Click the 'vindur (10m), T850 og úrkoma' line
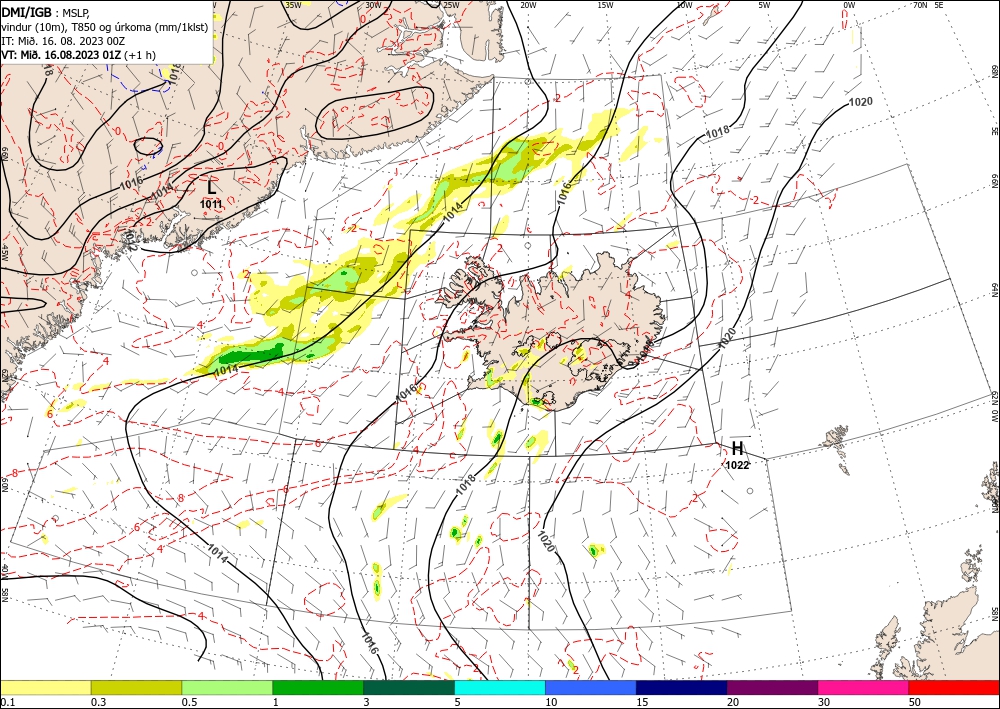1000x709 pixels. tap(105, 27)
